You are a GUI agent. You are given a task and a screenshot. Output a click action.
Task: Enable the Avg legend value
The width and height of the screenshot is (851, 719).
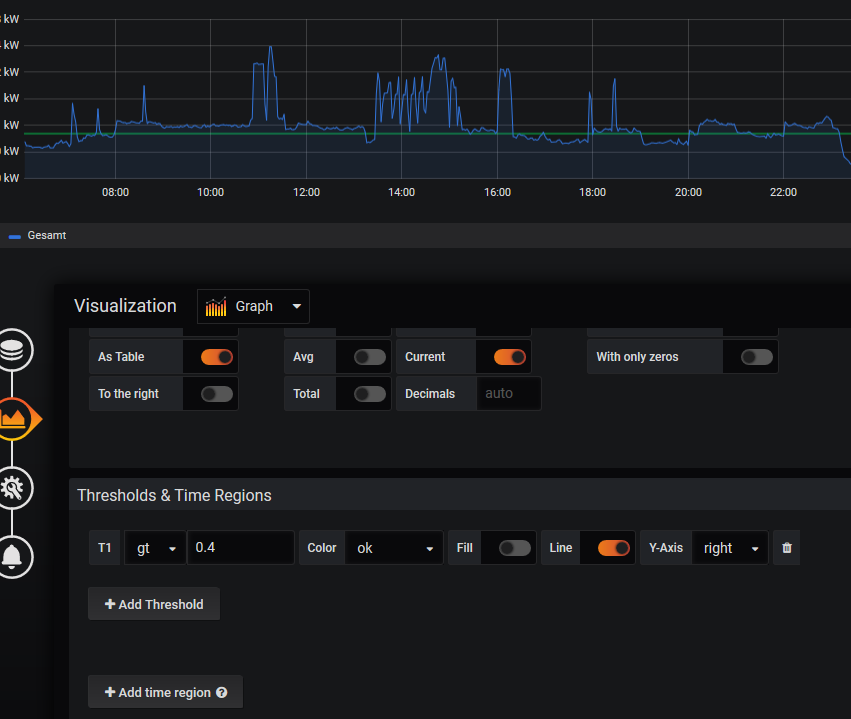[x=370, y=357]
